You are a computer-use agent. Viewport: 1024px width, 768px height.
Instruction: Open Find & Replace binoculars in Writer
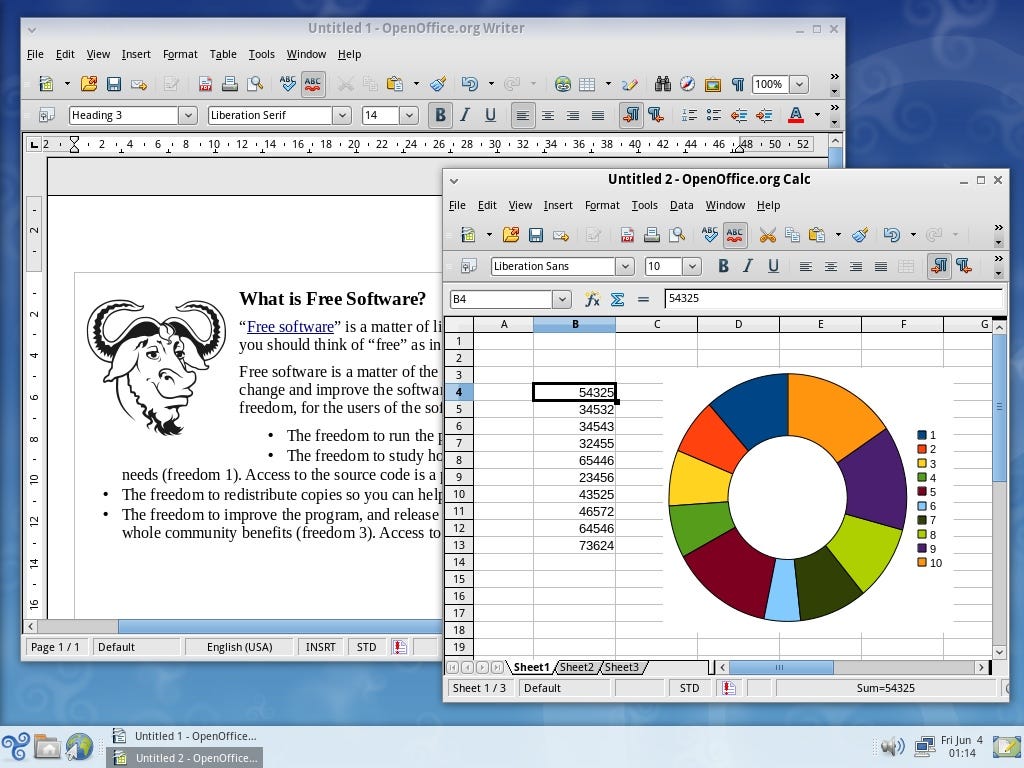tap(662, 84)
